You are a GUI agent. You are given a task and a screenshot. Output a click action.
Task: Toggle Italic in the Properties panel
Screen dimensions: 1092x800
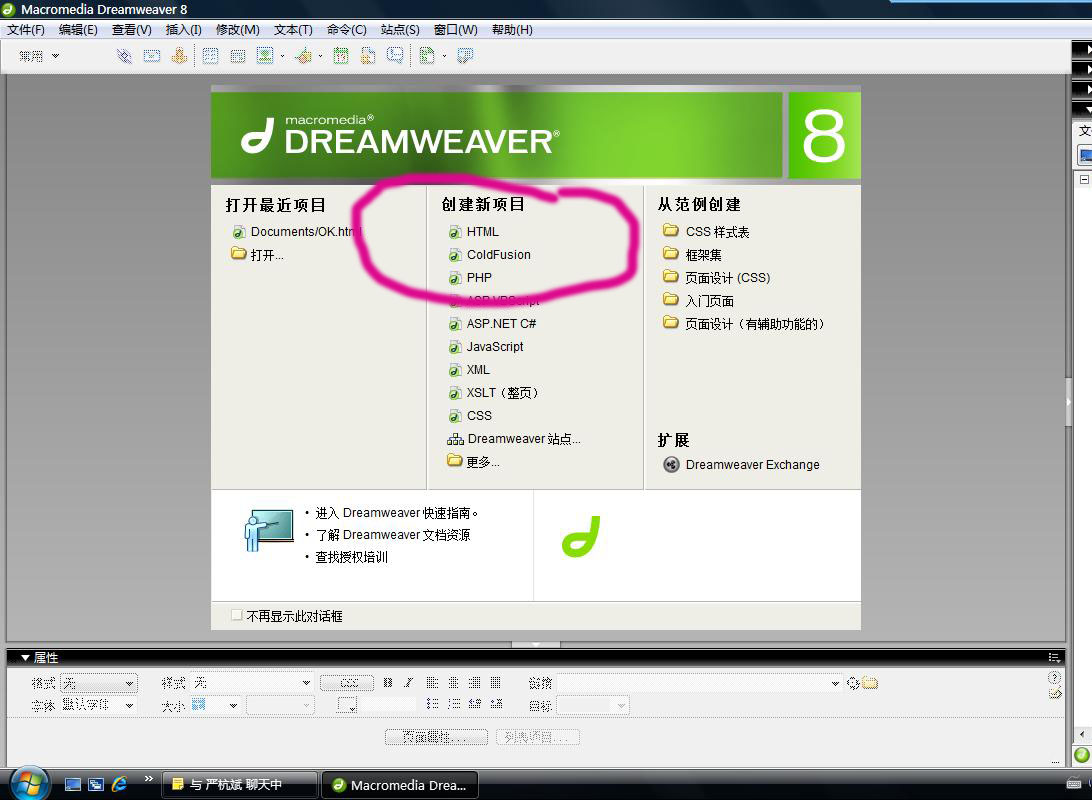(409, 683)
